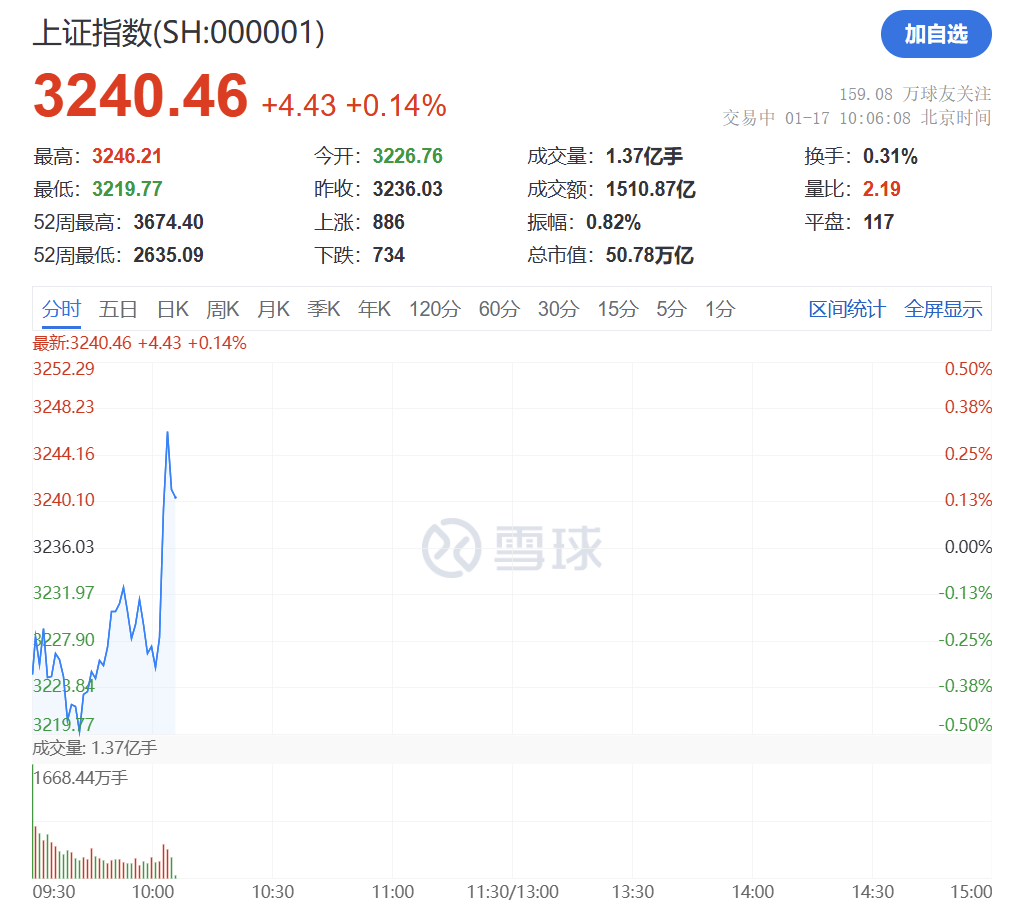
Task: Click the 3240.10 axis label
Action: [x=64, y=500]
